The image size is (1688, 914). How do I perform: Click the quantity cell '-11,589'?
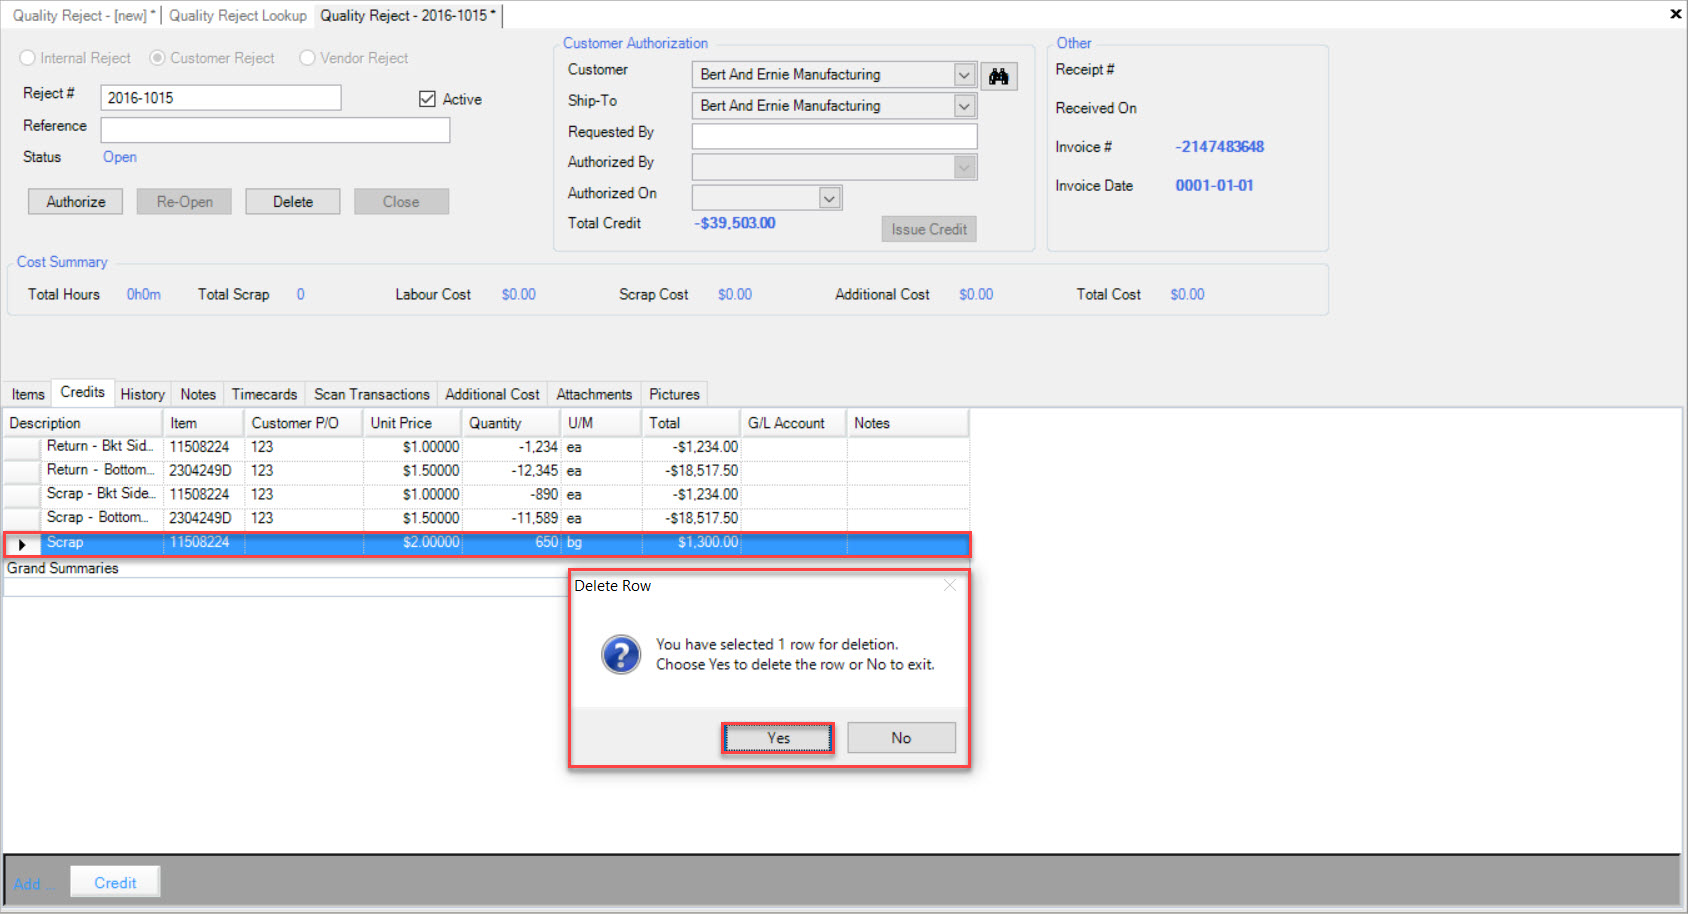tap(512, 518)
